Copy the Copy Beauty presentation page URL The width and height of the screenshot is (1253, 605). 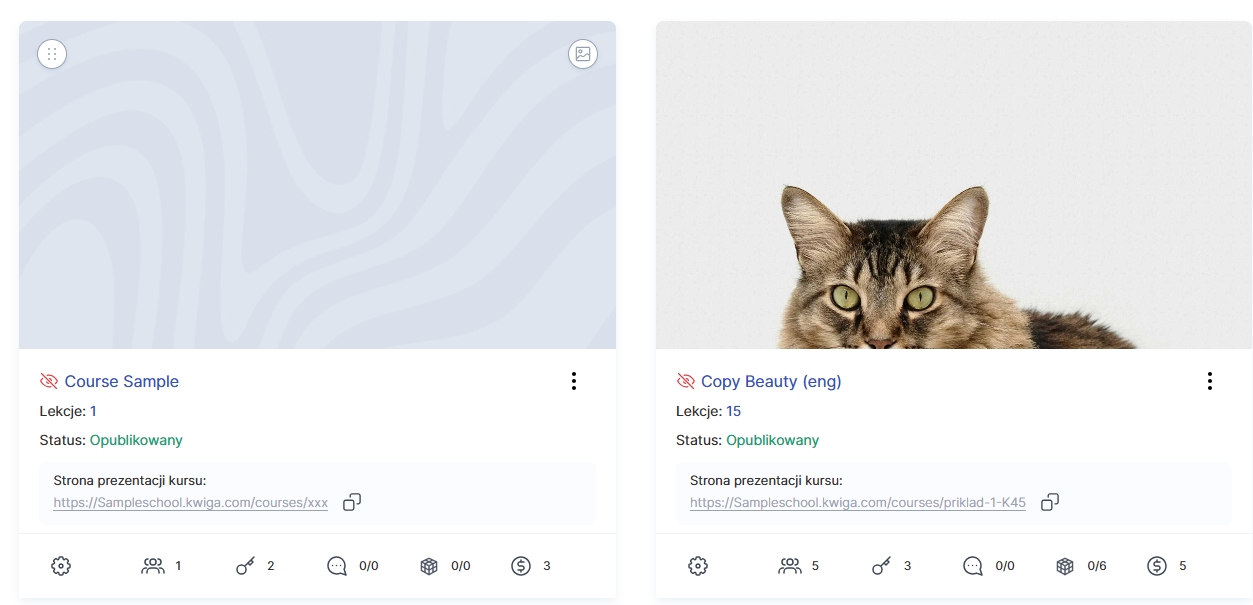point(1050,502)
